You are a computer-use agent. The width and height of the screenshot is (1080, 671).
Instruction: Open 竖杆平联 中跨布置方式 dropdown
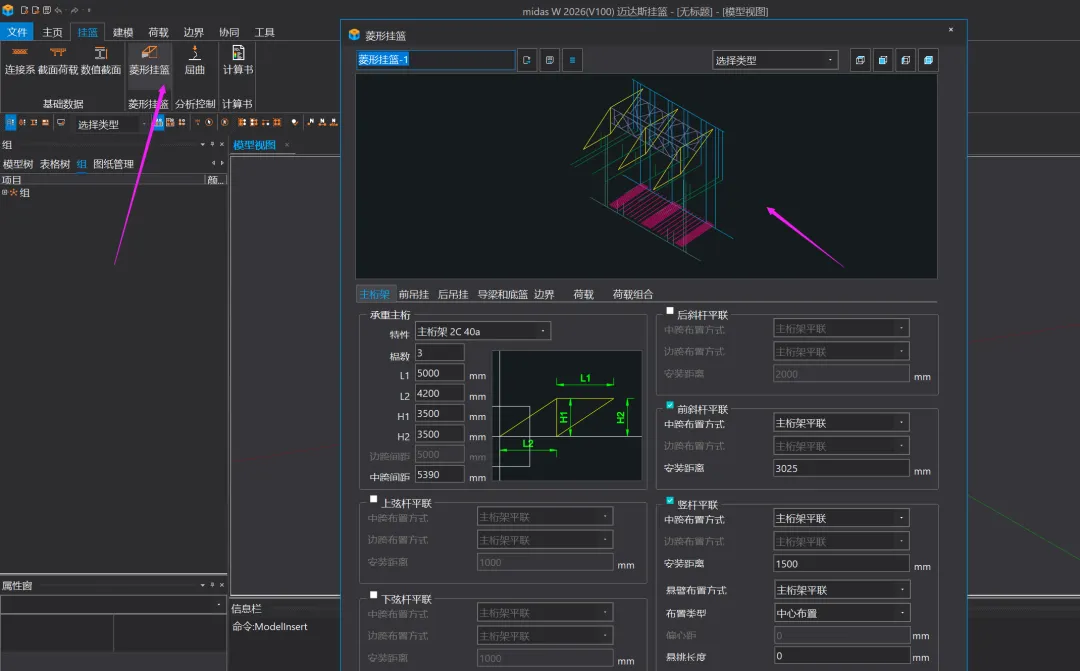841,518
